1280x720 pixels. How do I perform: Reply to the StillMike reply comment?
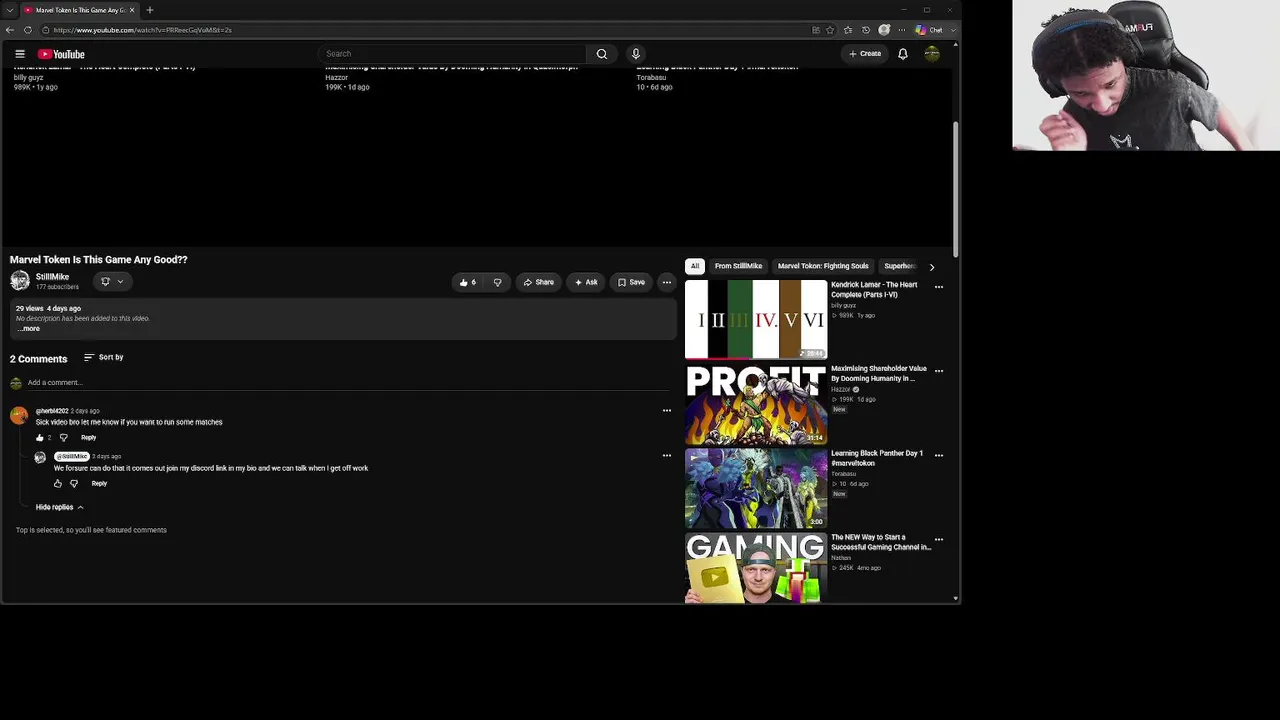[99, 484]
